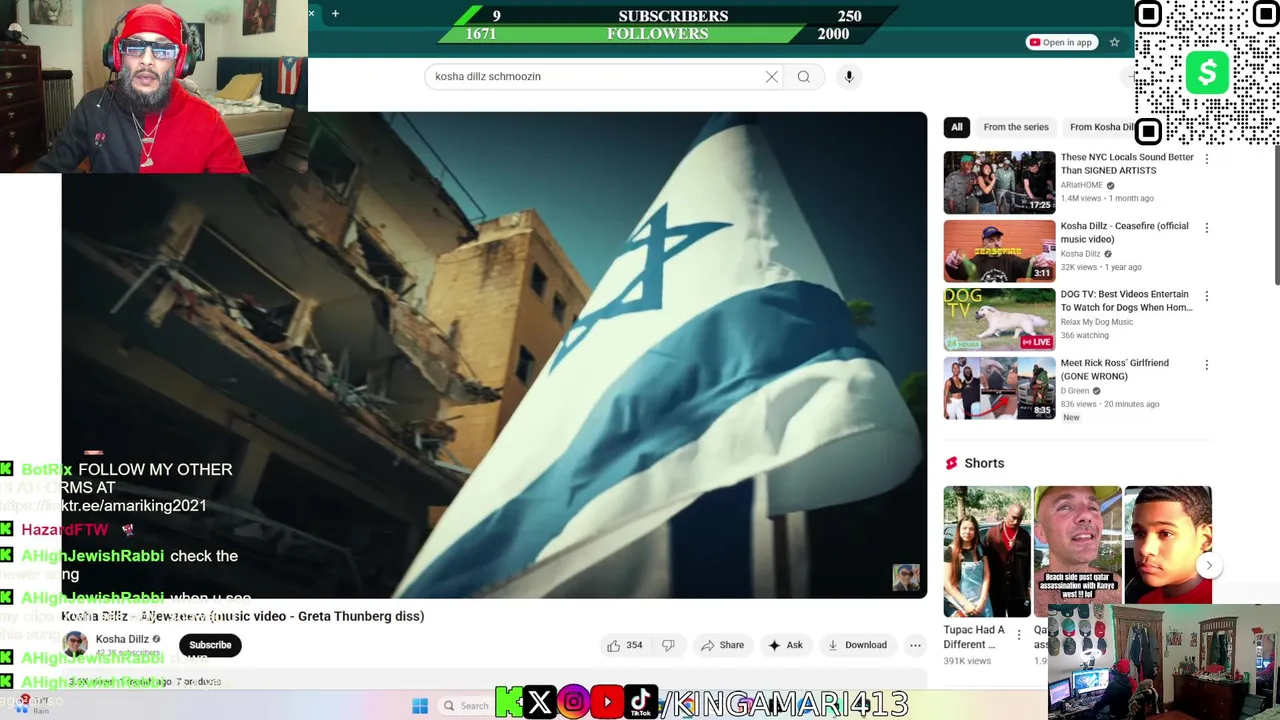1280x720 pixels.
Task: Click the main video player
Action: [494, 355]
